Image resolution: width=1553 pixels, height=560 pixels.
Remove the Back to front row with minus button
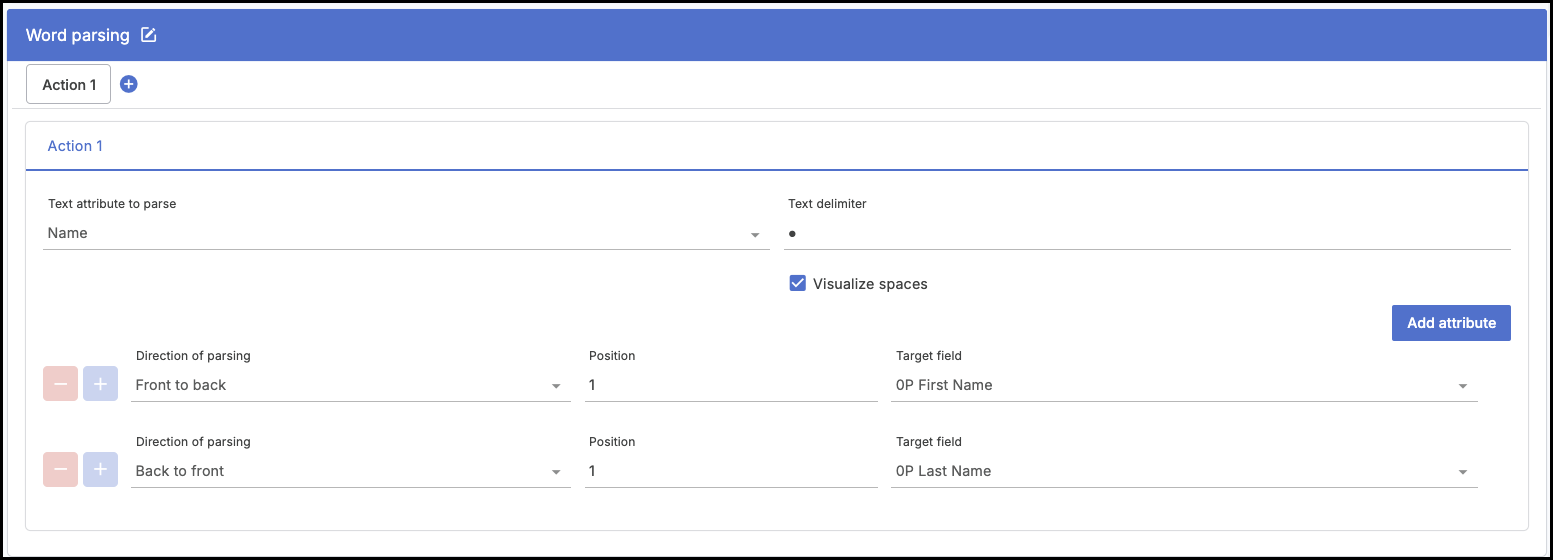coord(60,471)
